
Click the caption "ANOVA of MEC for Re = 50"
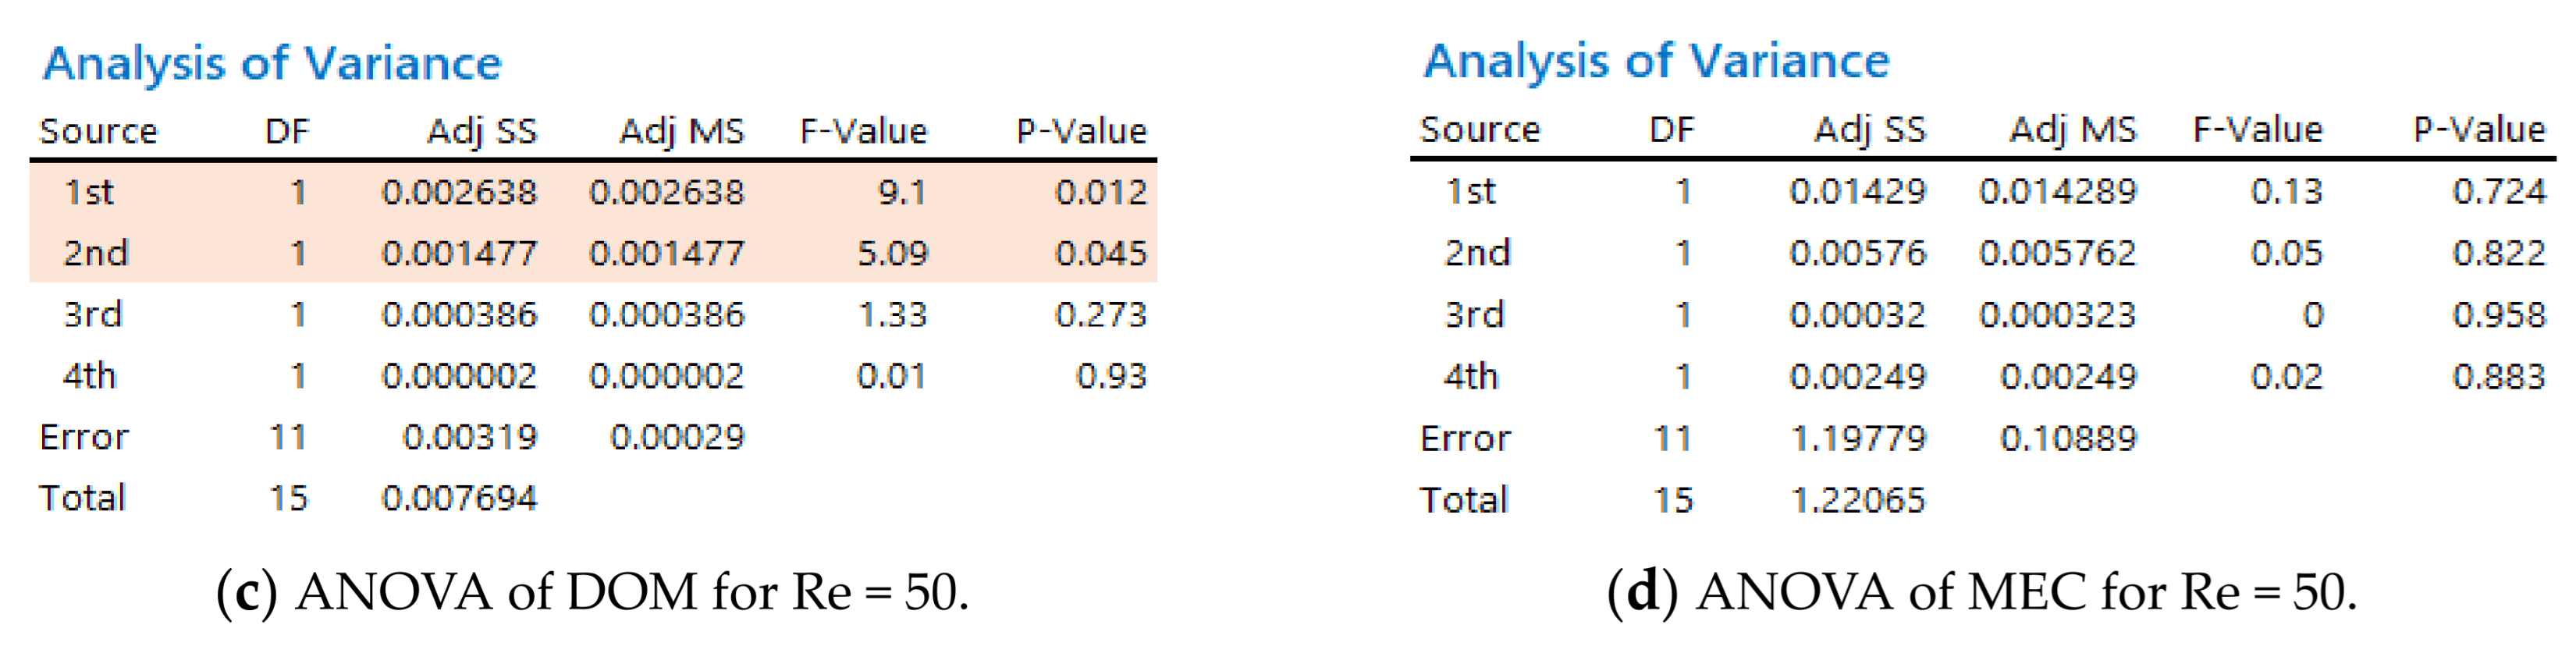coord(1982,592)
